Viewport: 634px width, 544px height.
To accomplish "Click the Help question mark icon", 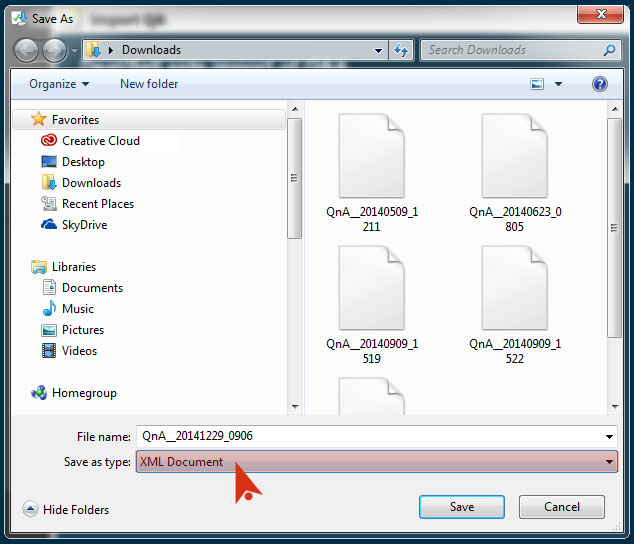I will [x=600, y=84].
